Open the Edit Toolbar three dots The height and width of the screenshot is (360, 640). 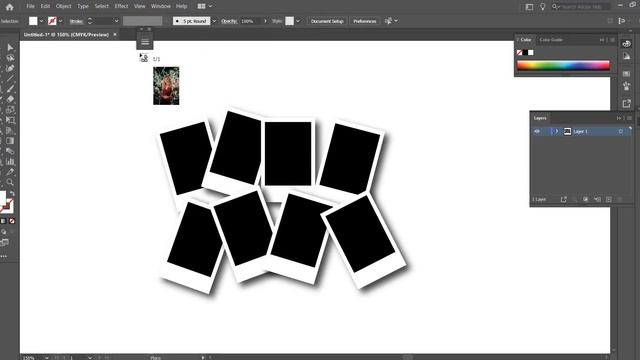[4, 256]
